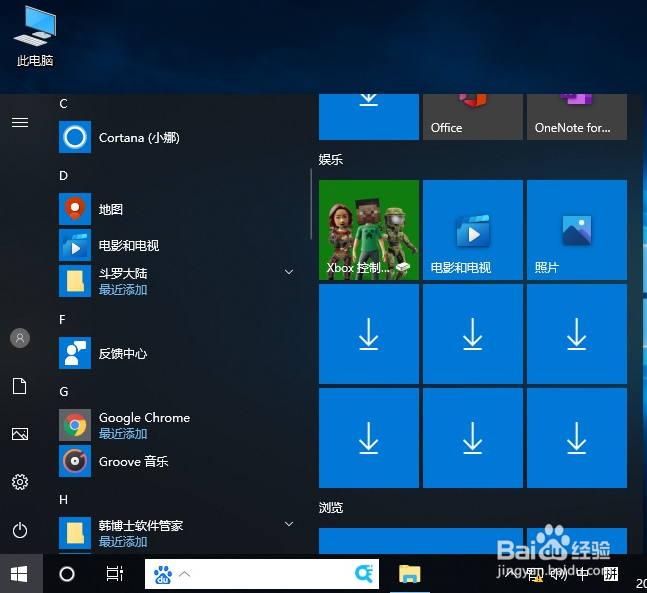The height and width of the screenshot is (593, 647).
Task: Launch 电影和电视 from the app list
Action: [177, 245]
